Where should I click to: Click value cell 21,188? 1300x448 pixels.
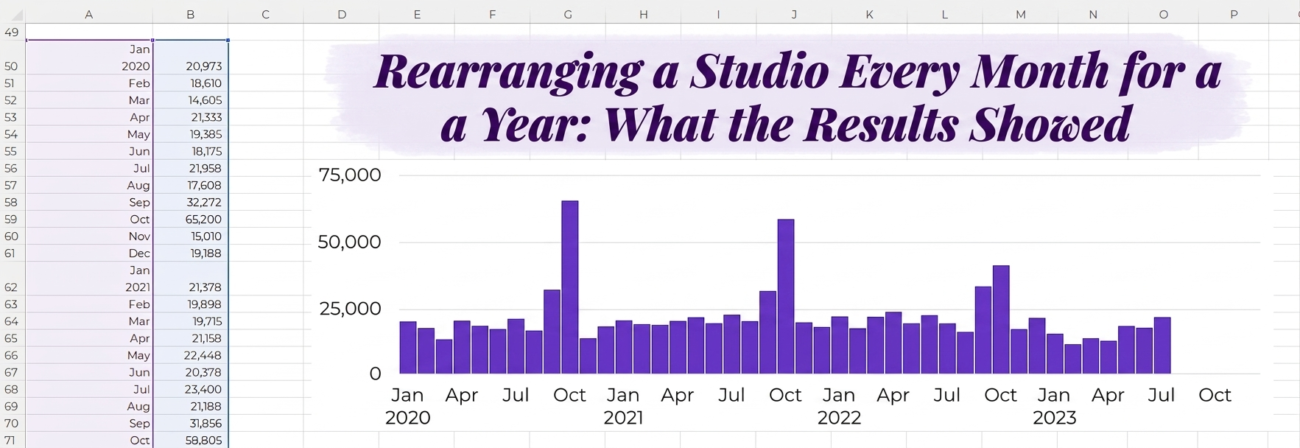click(x=190, y=406)
